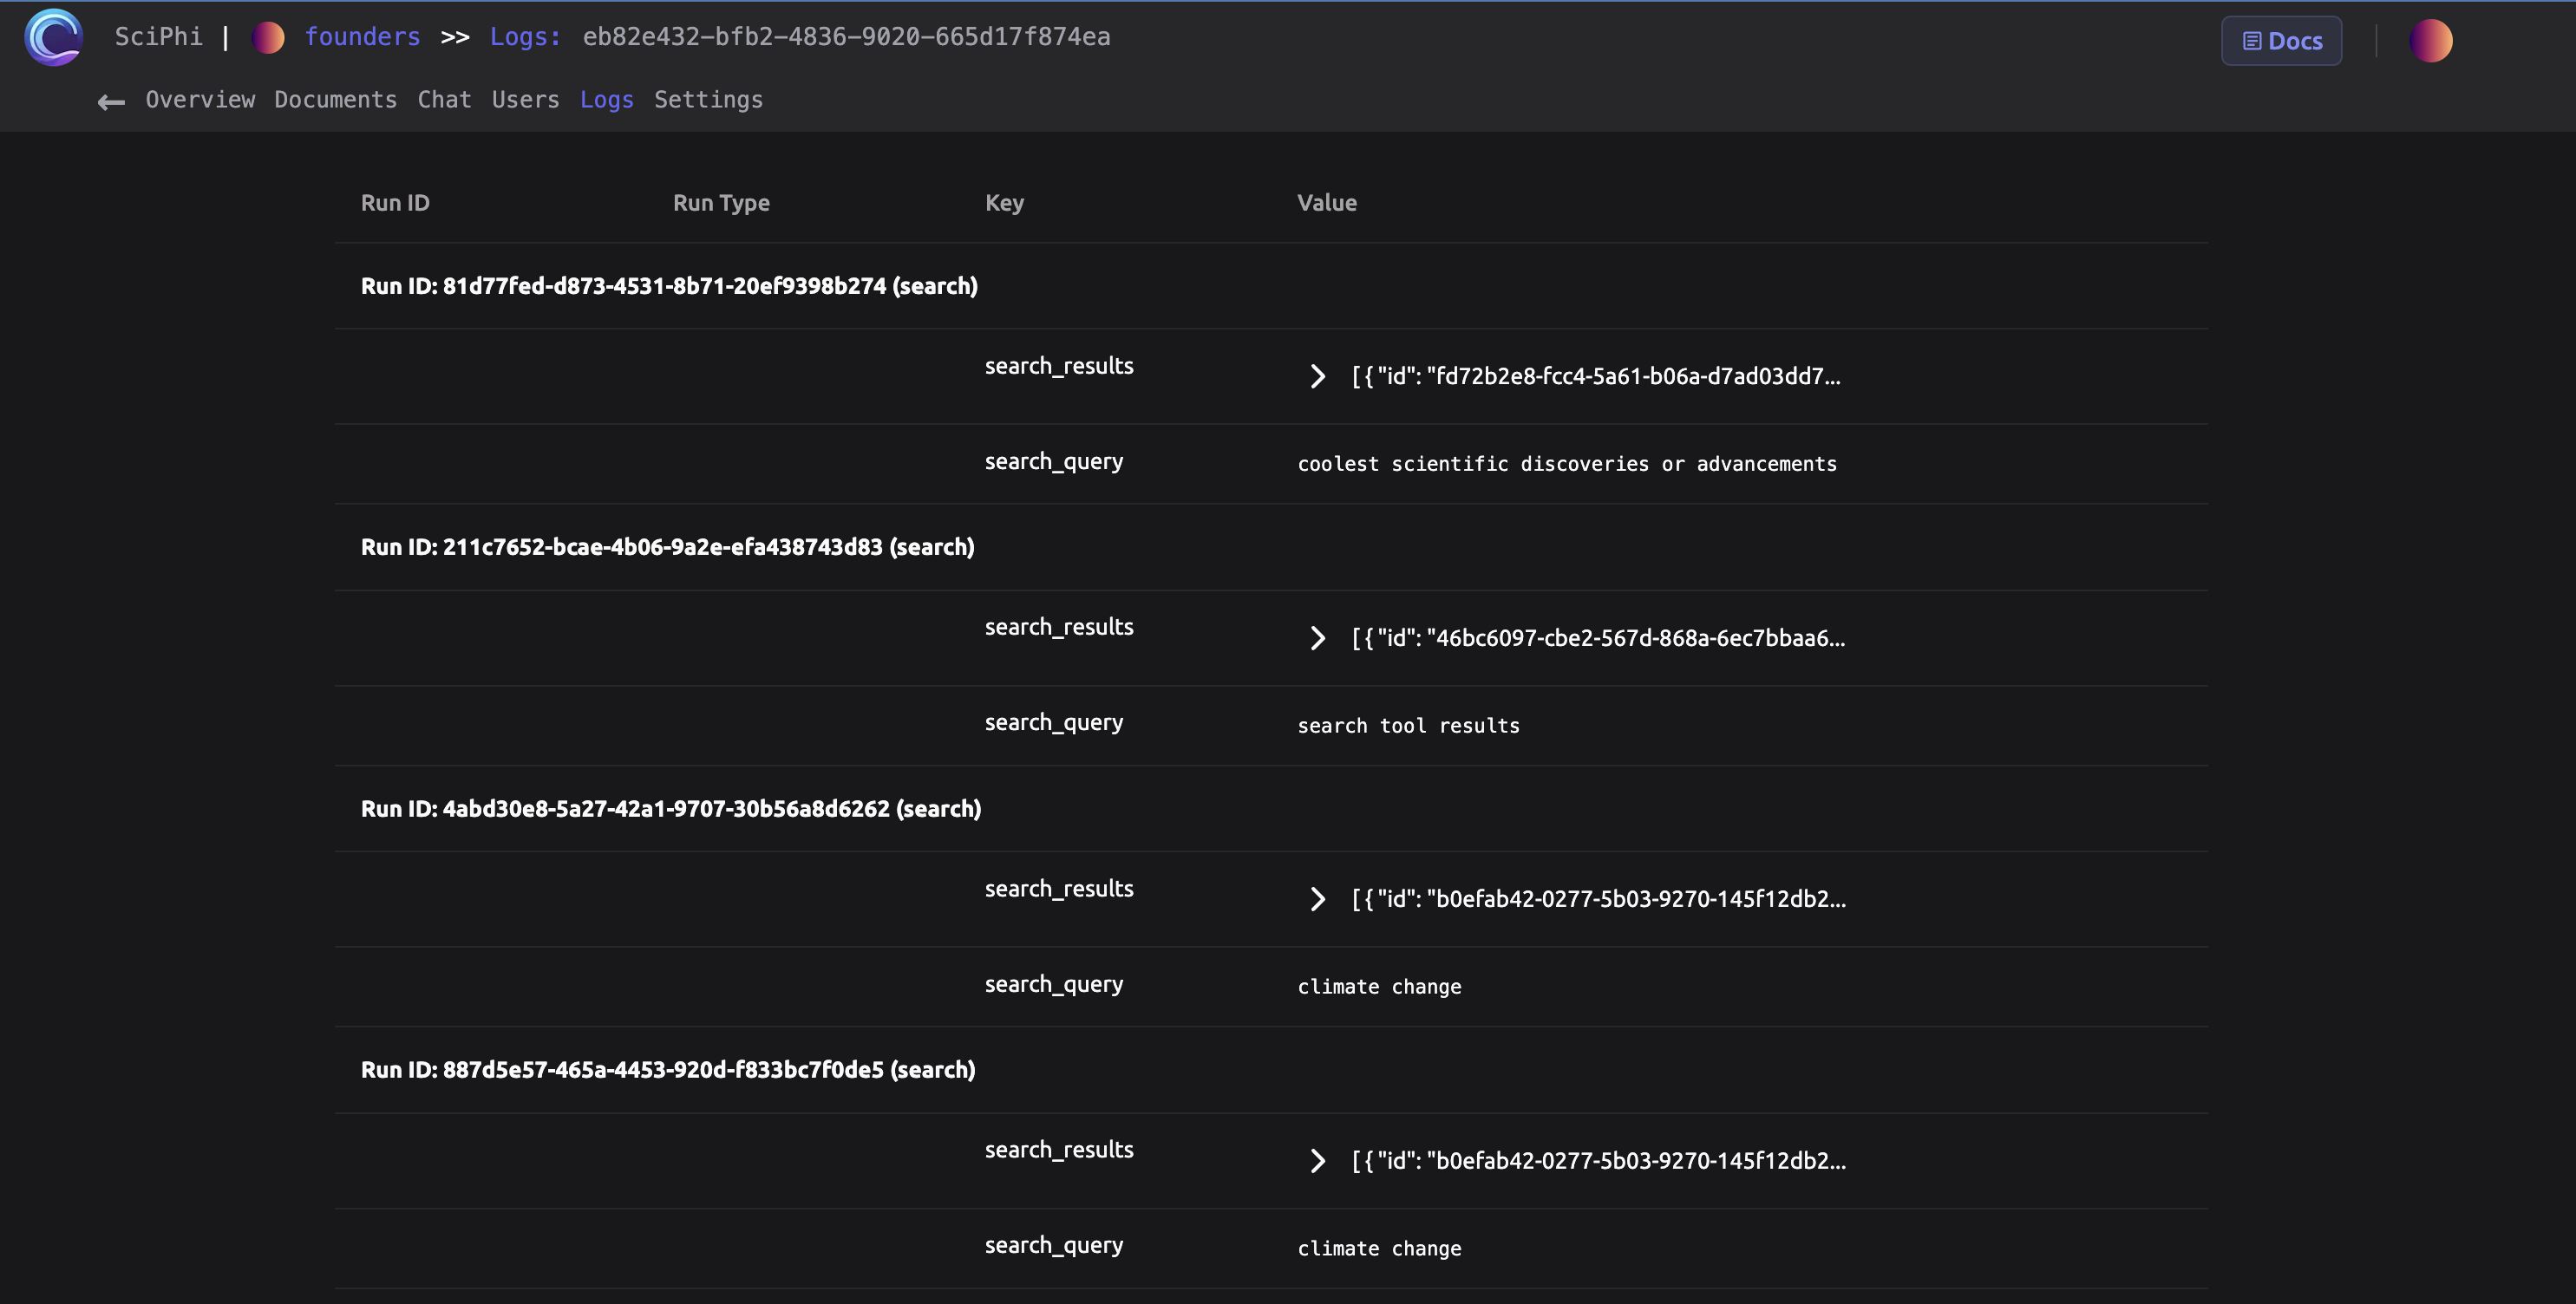The width and height of the screenshot is (2576, 1304).
Task: Click the Run Type column header
Action: click(721, 203)
